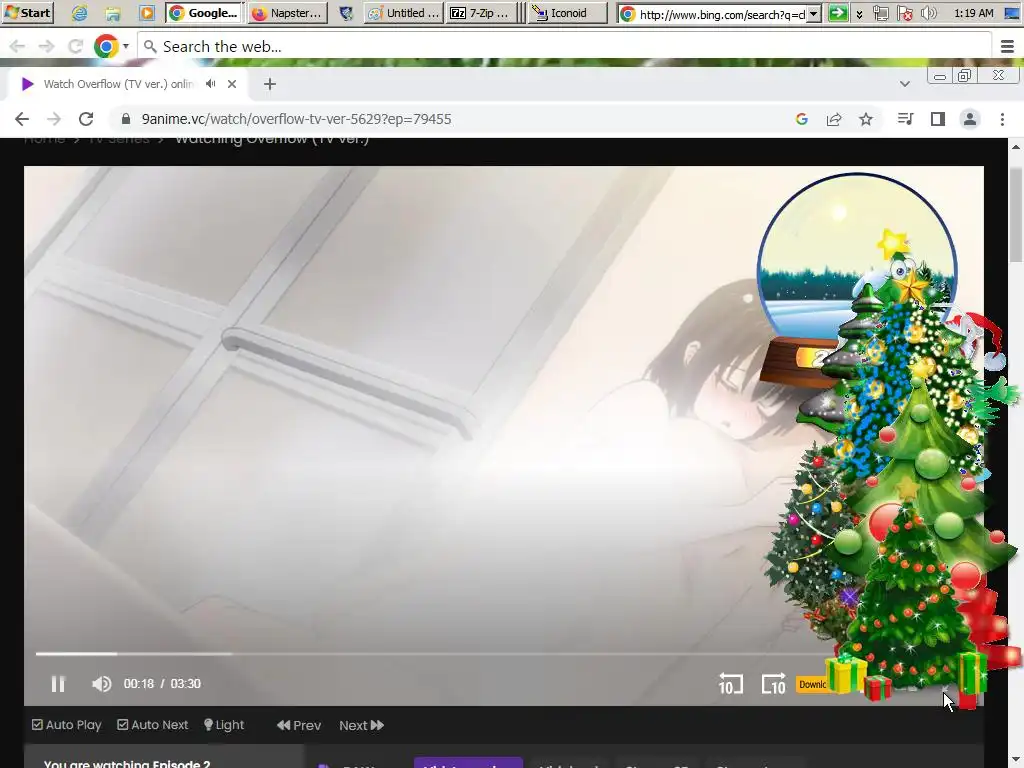Show desktop via the taskbar corner icon
The height and width of the screenshot is (768, 1024).
[x=1012, y=13]
